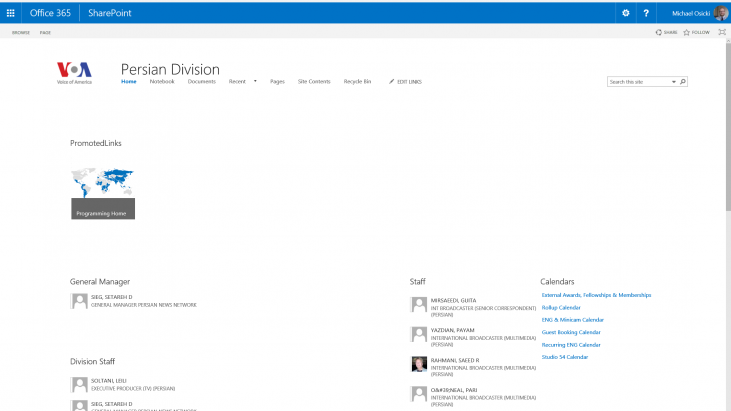Click the name MIRSAEEDI, GUITA

(x=453, y=301)
